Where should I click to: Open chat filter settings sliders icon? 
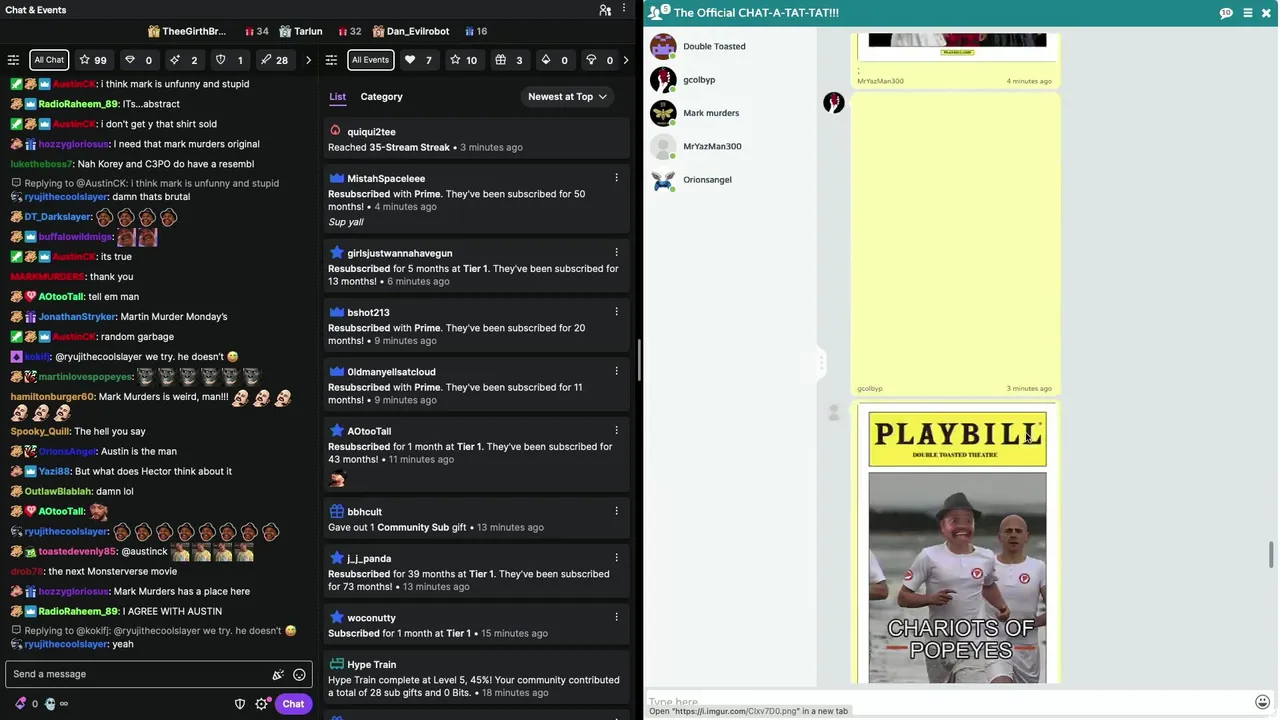13,60
